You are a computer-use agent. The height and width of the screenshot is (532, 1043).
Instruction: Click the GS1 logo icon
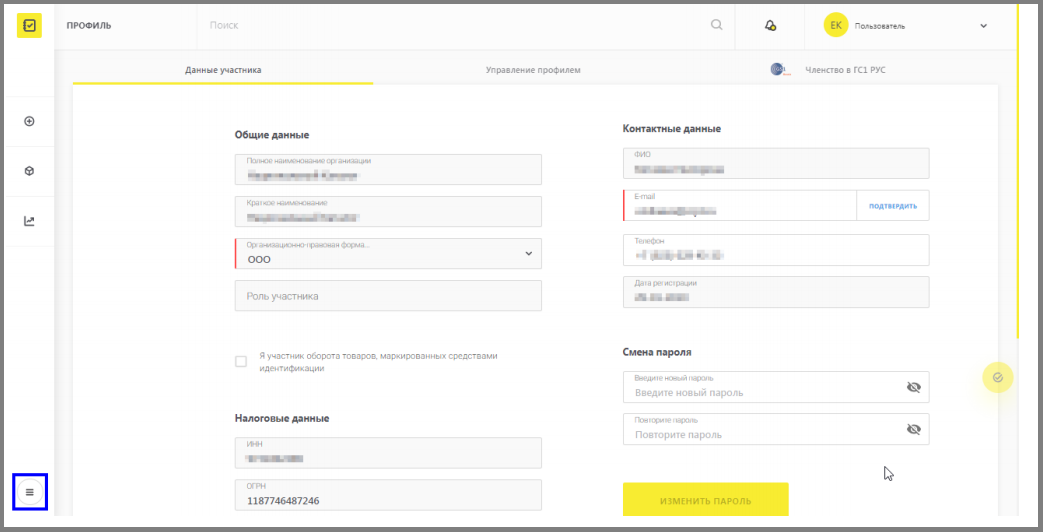pos(780,70)
